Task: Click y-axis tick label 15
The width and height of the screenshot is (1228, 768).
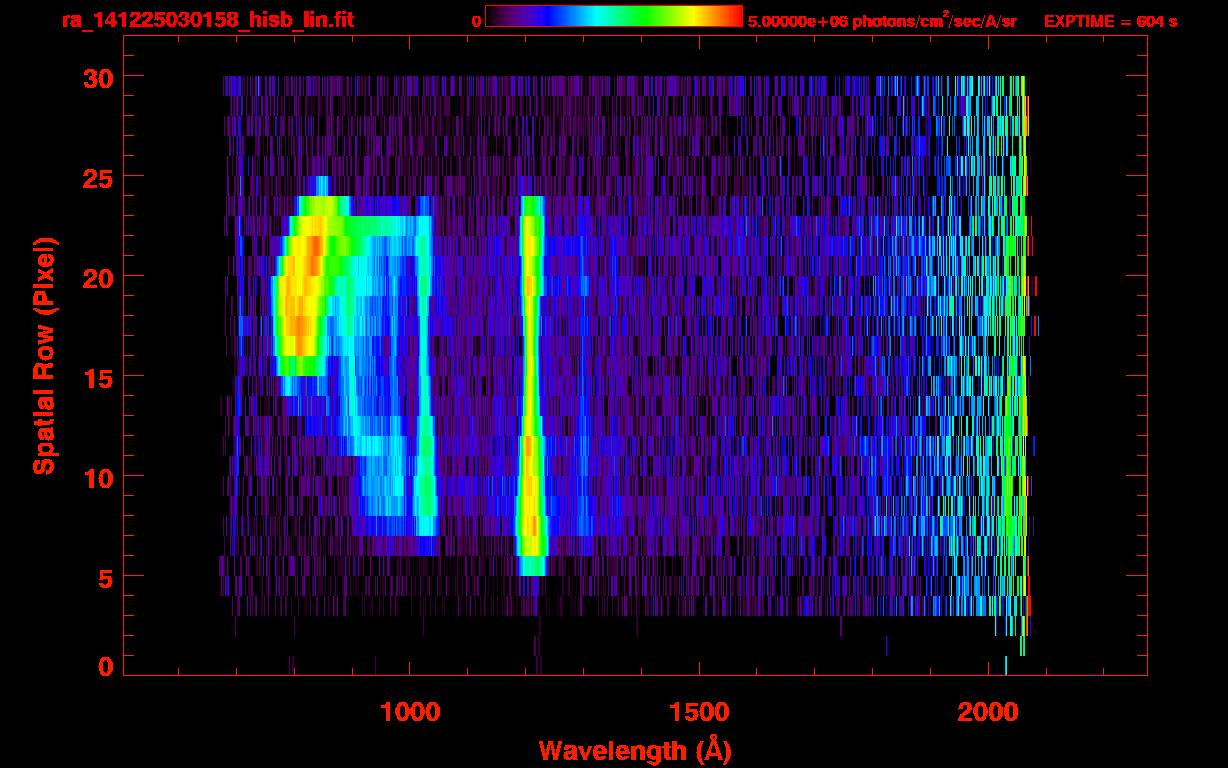Action: tap(98, 377)
